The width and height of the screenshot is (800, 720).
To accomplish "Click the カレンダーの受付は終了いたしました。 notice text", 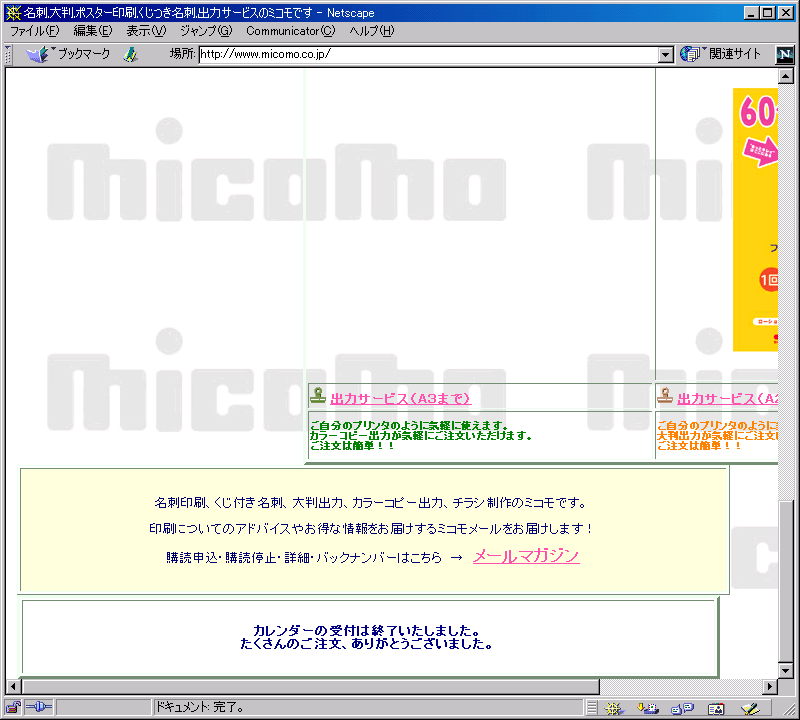I will click(x=367, y=631).
